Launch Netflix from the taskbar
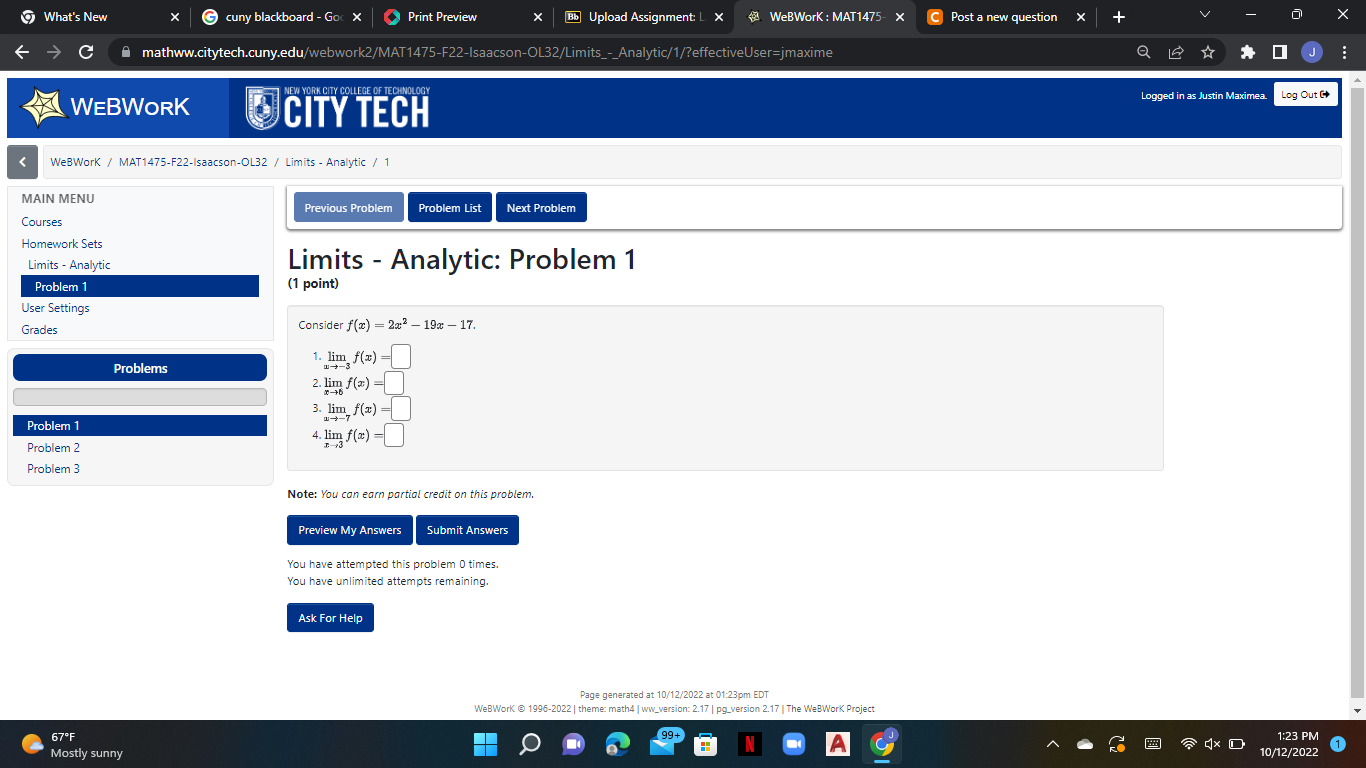1366x768 pixels. tap(749, 744)
